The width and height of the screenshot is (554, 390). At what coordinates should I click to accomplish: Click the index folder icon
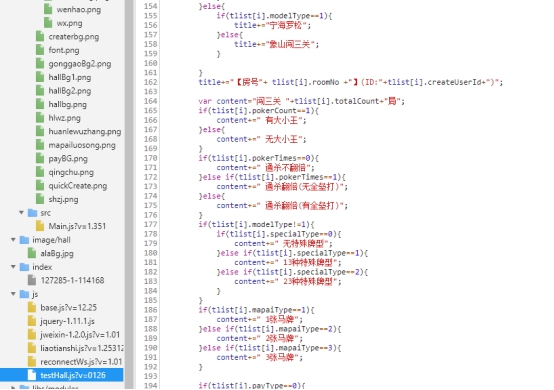(24, 267)
